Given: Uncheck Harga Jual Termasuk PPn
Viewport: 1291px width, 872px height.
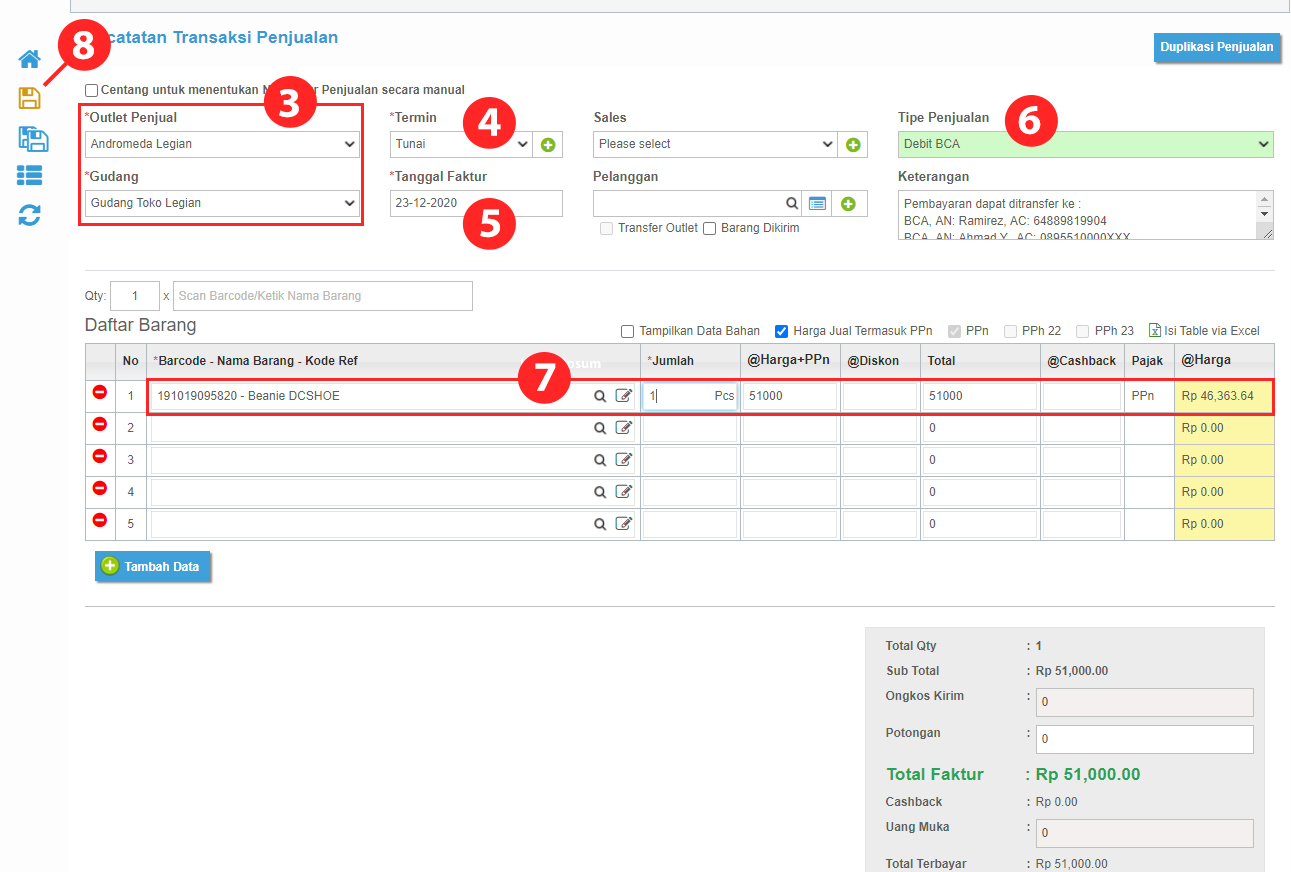Looking at the screenshot, I should (782, 331).
